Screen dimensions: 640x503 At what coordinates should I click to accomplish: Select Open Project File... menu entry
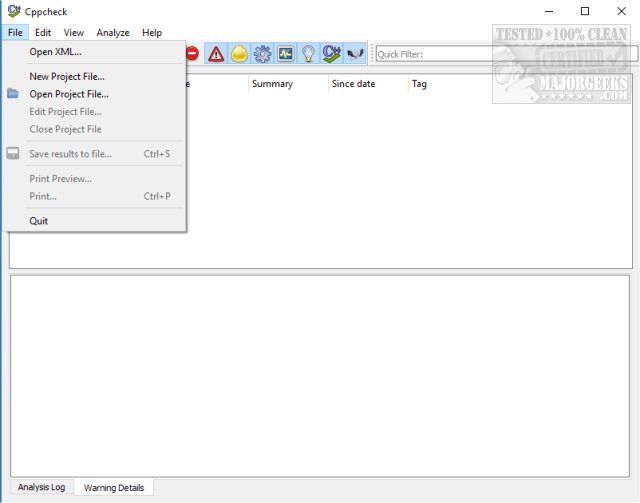pos(95,94)
